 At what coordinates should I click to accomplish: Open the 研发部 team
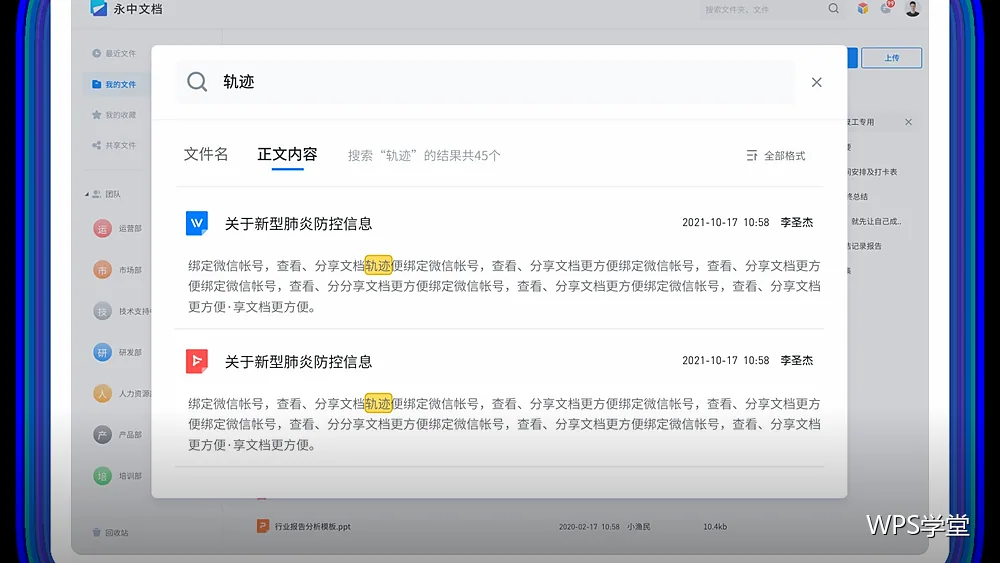pyautogui.click(x=118, y=352)
